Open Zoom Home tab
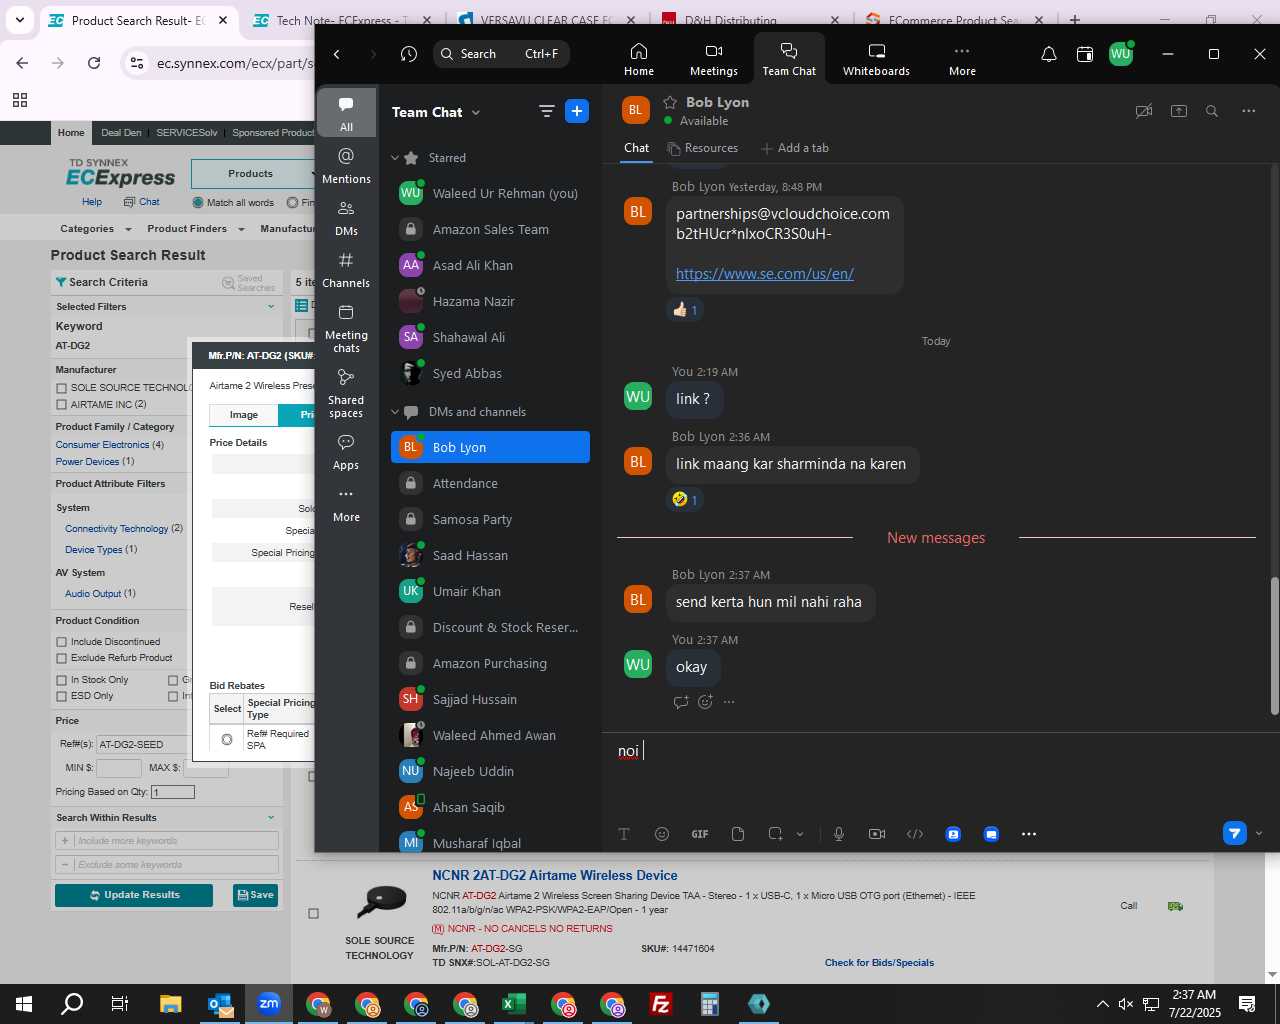This screenshot has height=1024, width=1280. 639,59
